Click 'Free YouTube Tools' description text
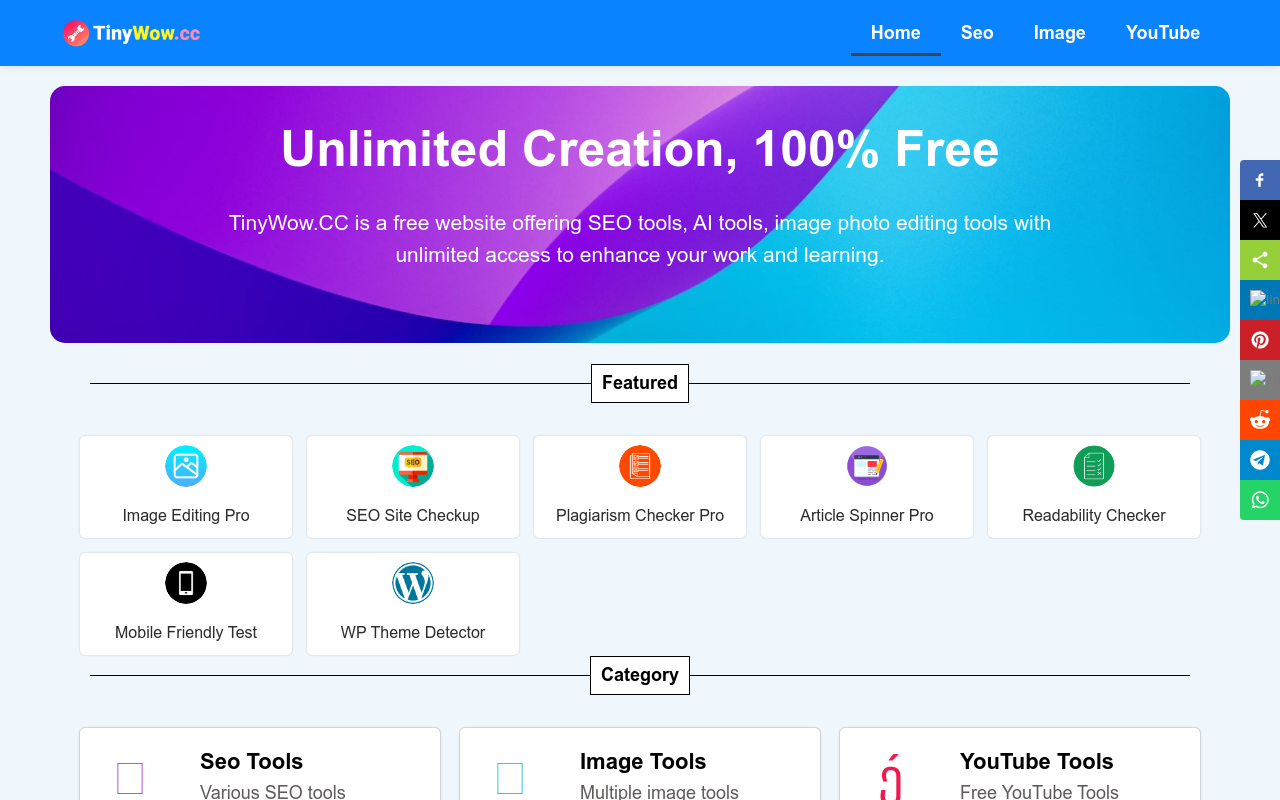 pyautogui.click(x=1039, y=791)
